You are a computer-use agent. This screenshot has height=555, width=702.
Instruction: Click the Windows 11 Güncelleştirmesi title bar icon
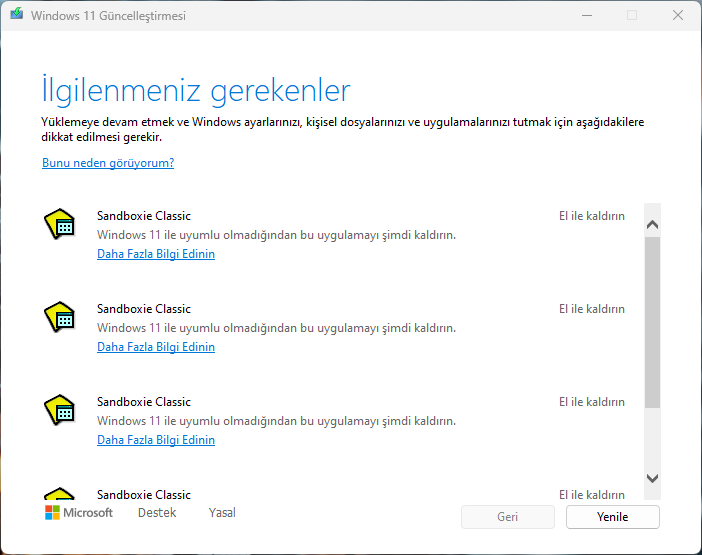point(17,14)
